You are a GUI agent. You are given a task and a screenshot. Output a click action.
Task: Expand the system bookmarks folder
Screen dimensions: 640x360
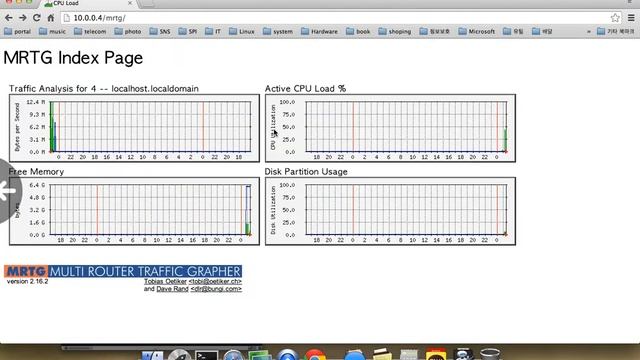[278, 31]
